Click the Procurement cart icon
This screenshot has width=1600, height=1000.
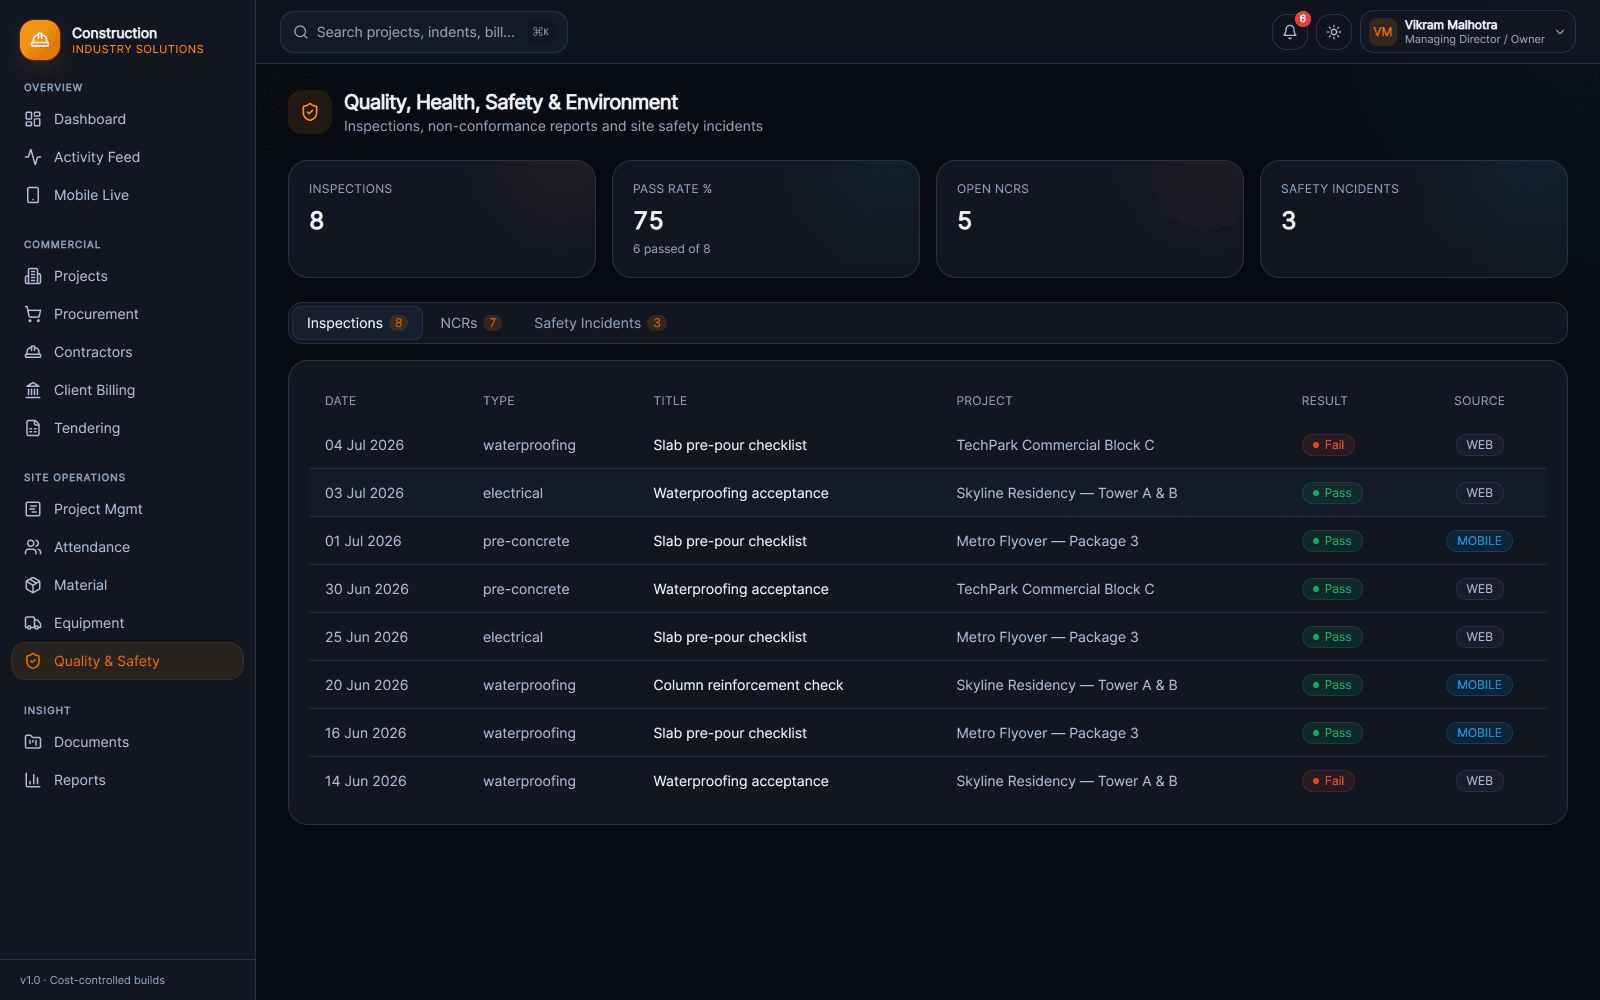(33, 314)
